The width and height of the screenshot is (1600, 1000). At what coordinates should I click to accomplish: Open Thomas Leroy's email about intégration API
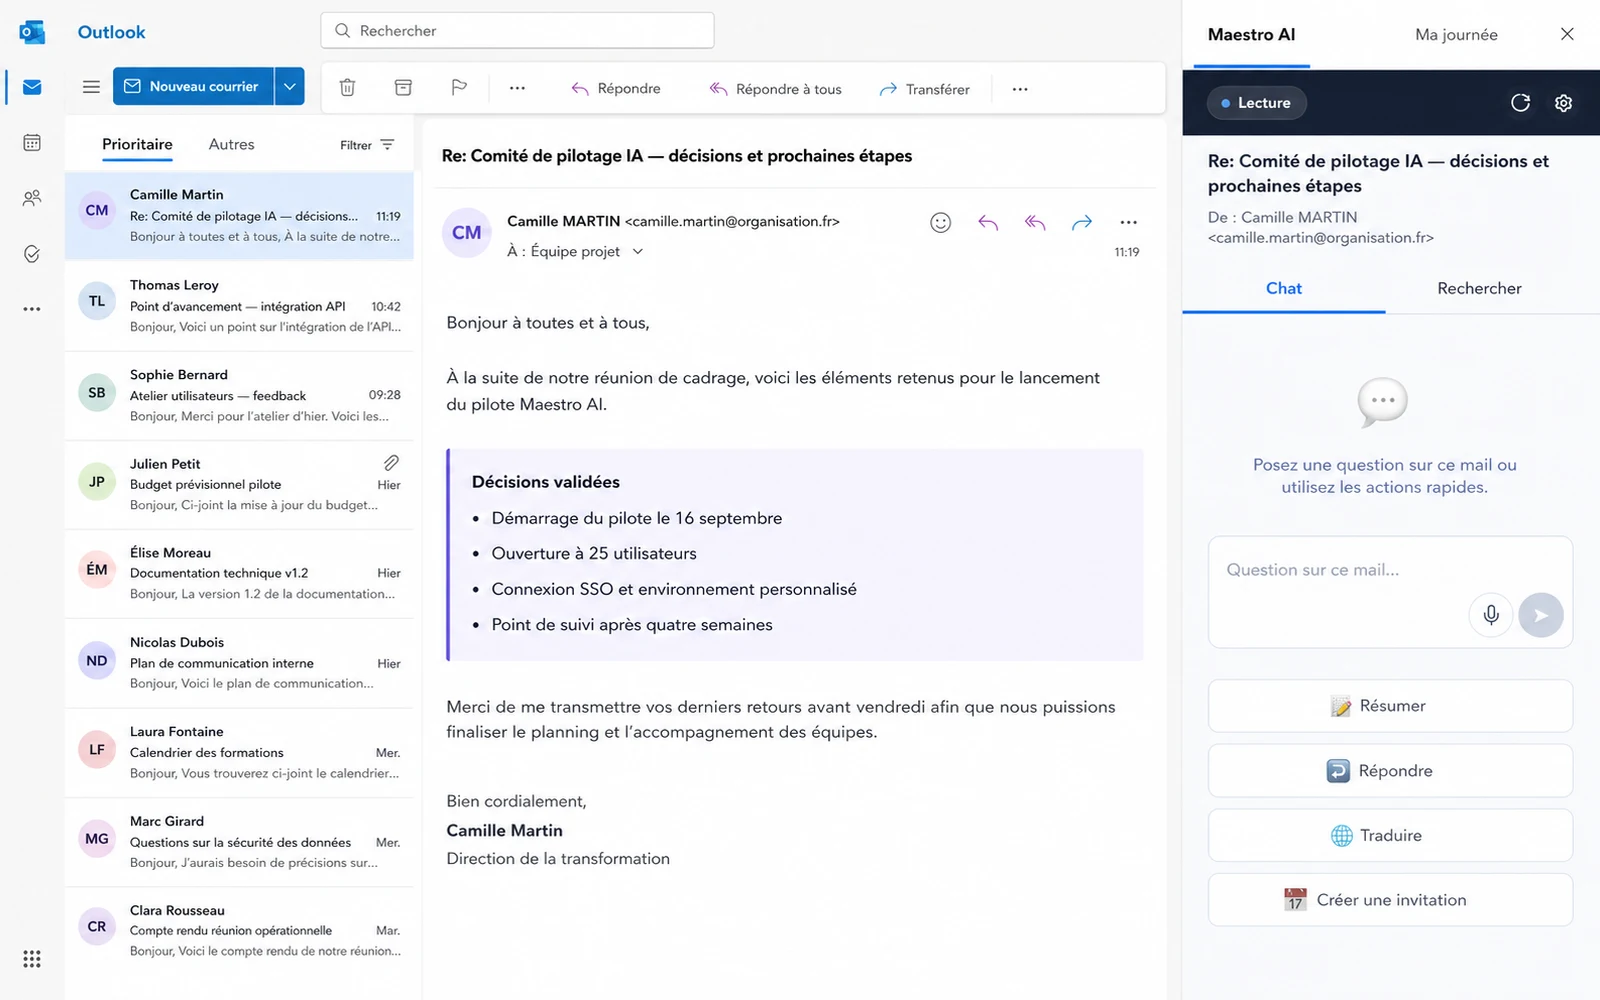tap(239, 306)
